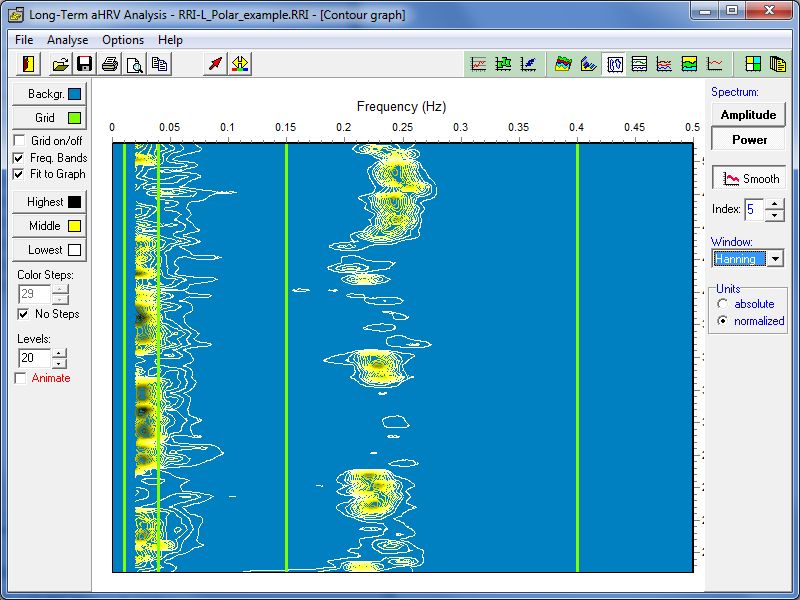Decrease Levels value with down arrow

point(59,362)
